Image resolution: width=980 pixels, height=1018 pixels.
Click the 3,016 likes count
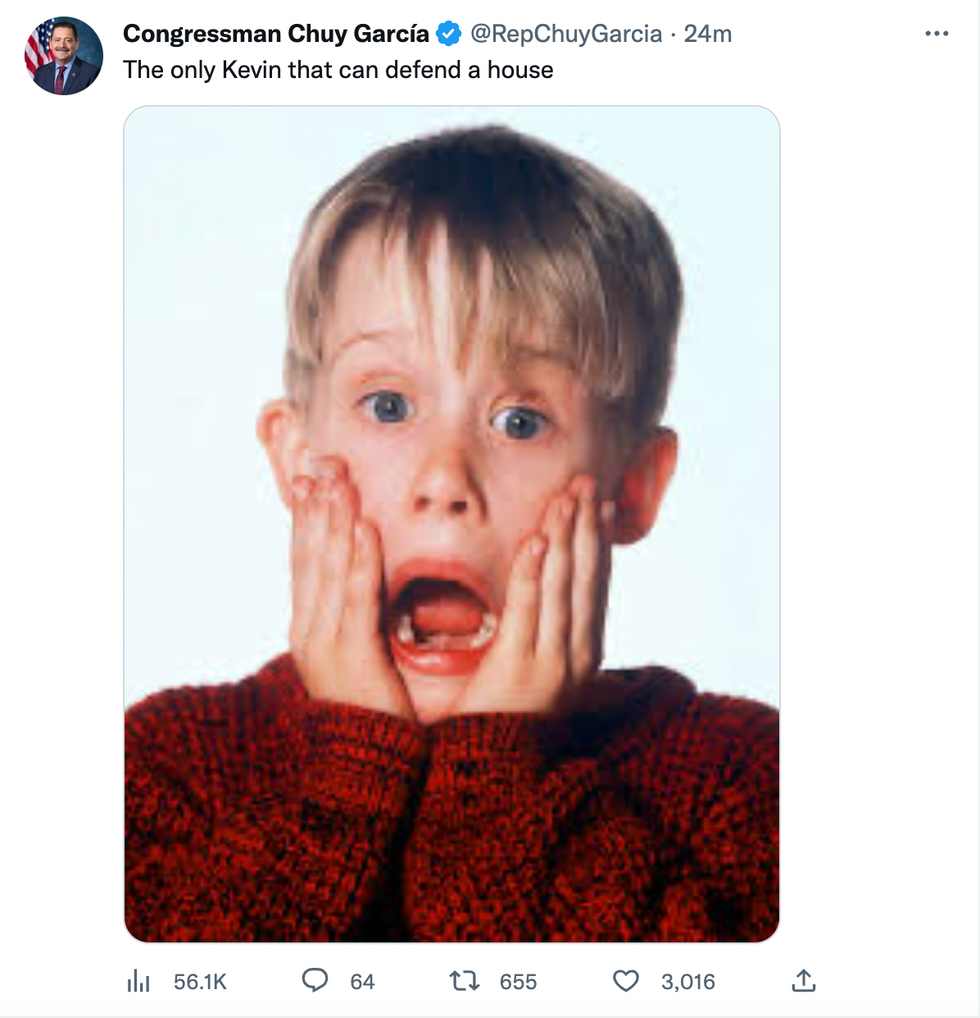[688, 982]
